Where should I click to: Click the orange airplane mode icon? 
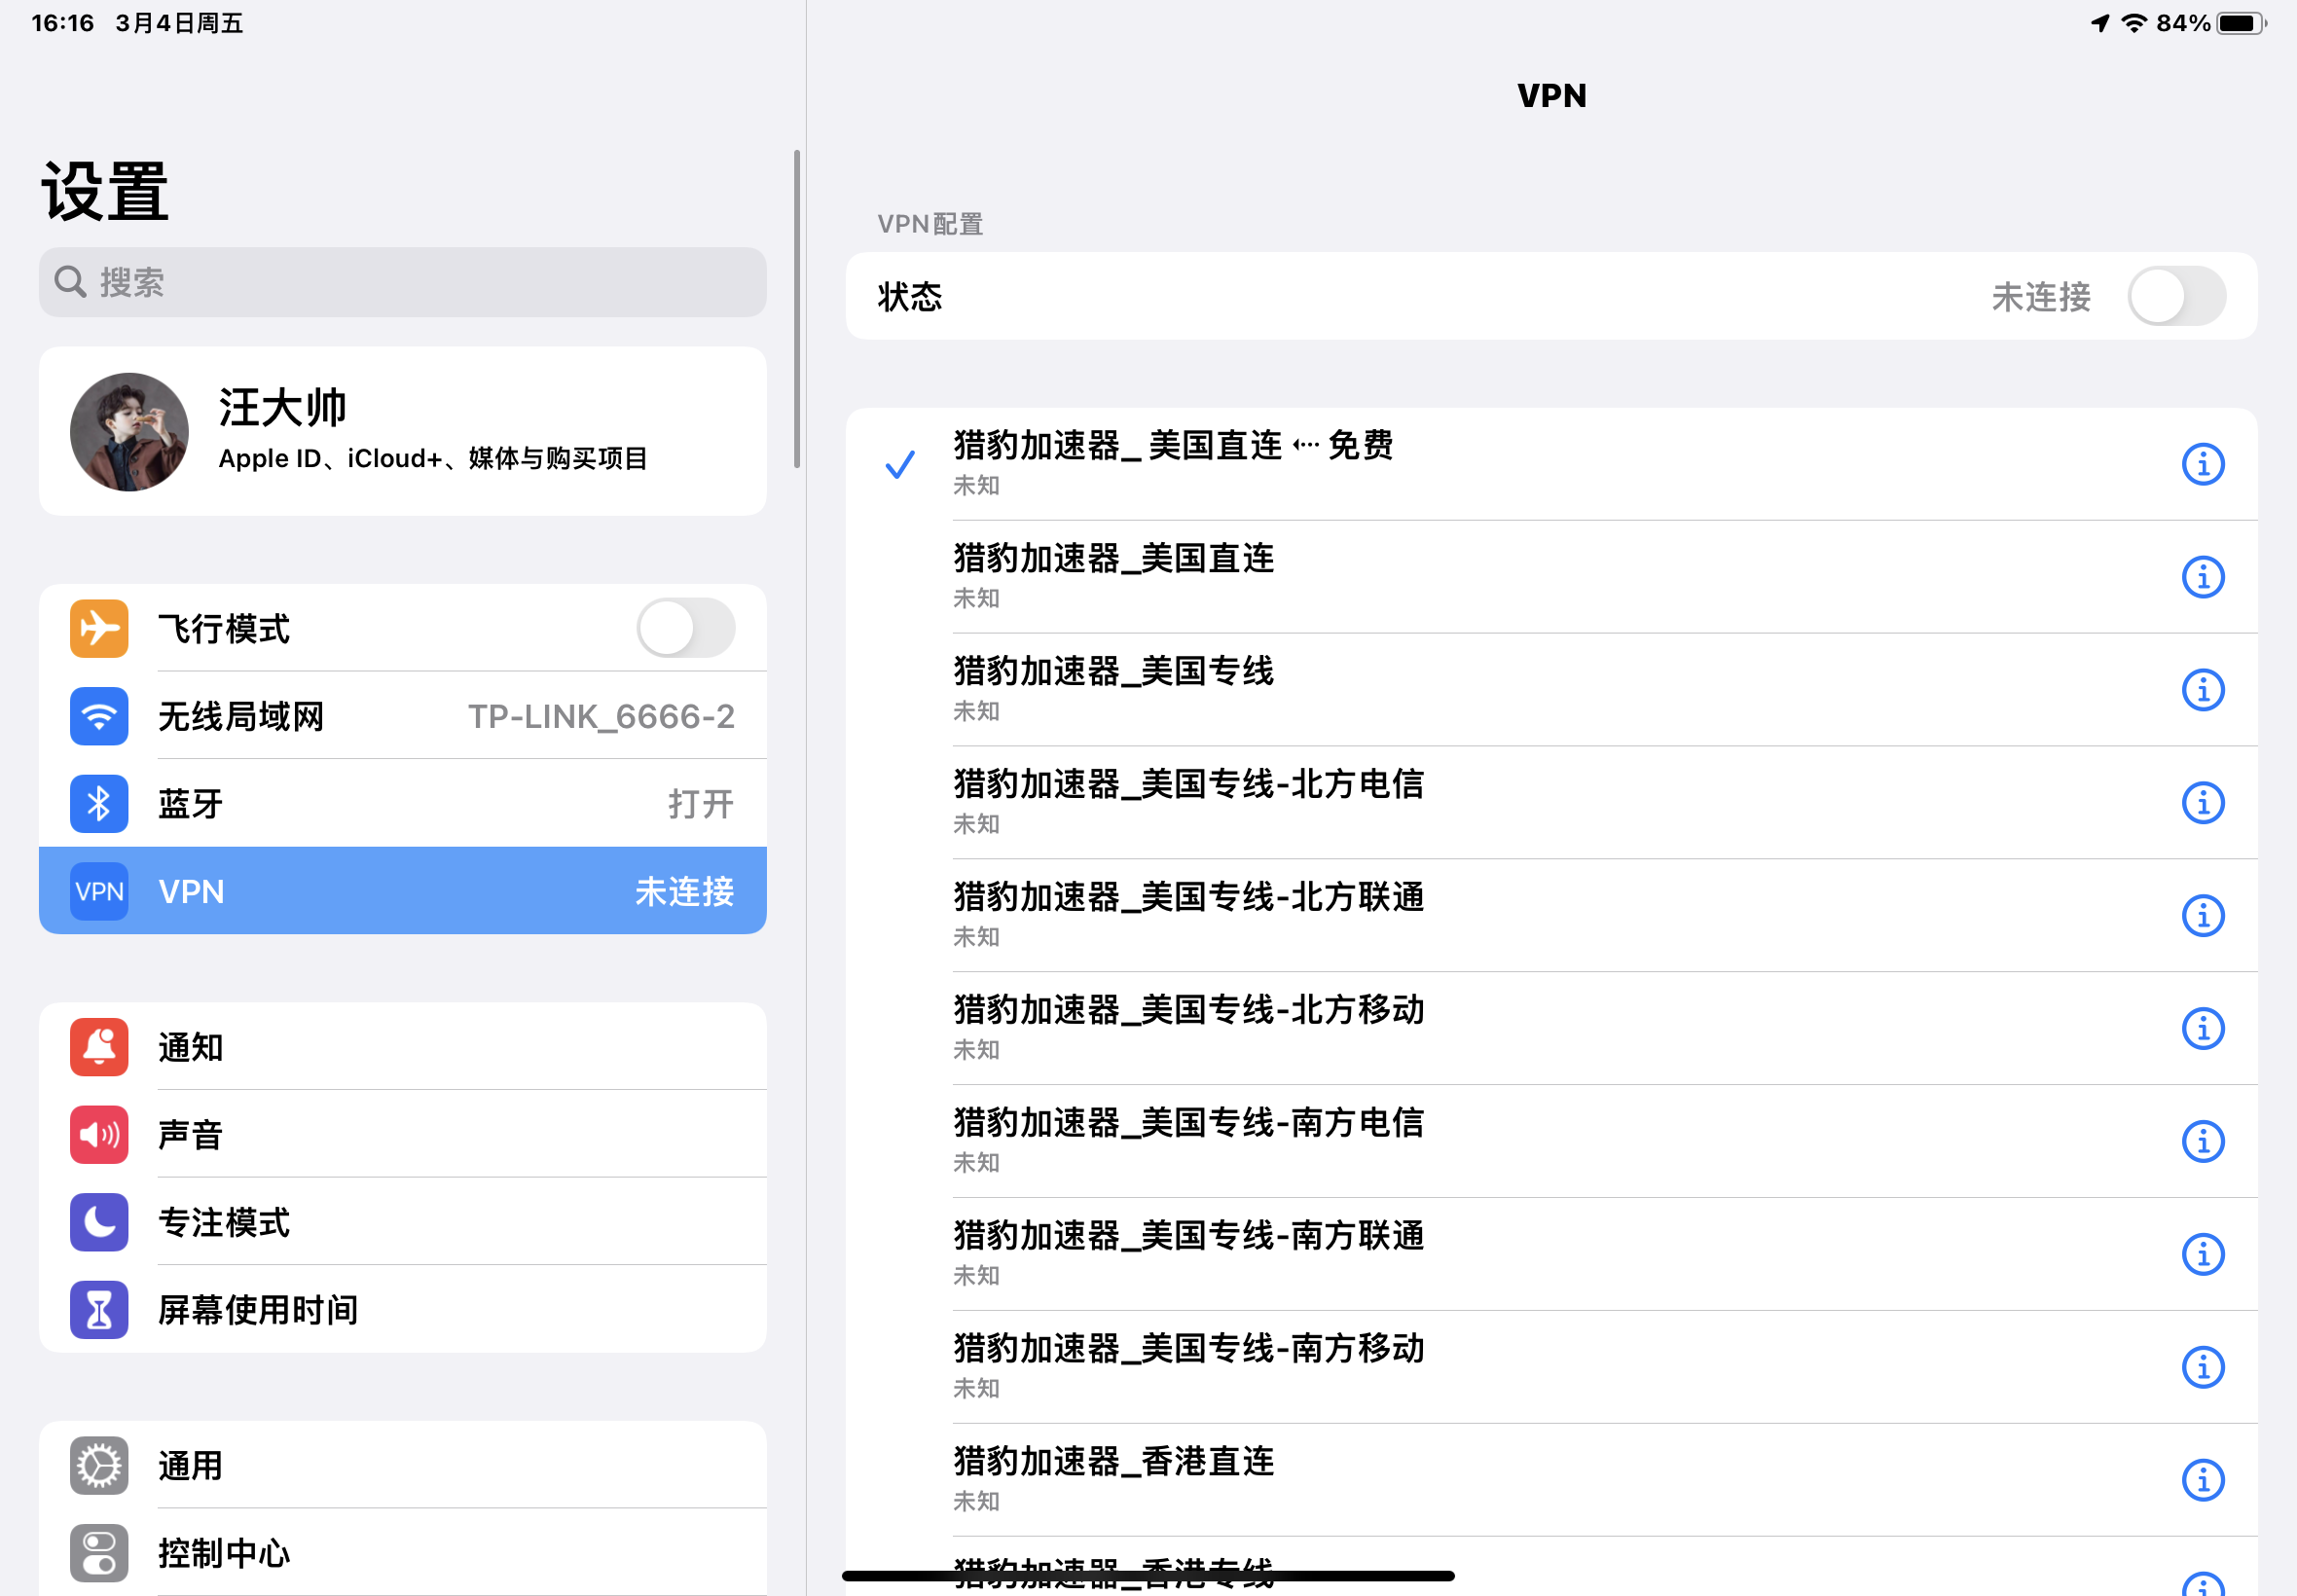[x=99, y=628]
